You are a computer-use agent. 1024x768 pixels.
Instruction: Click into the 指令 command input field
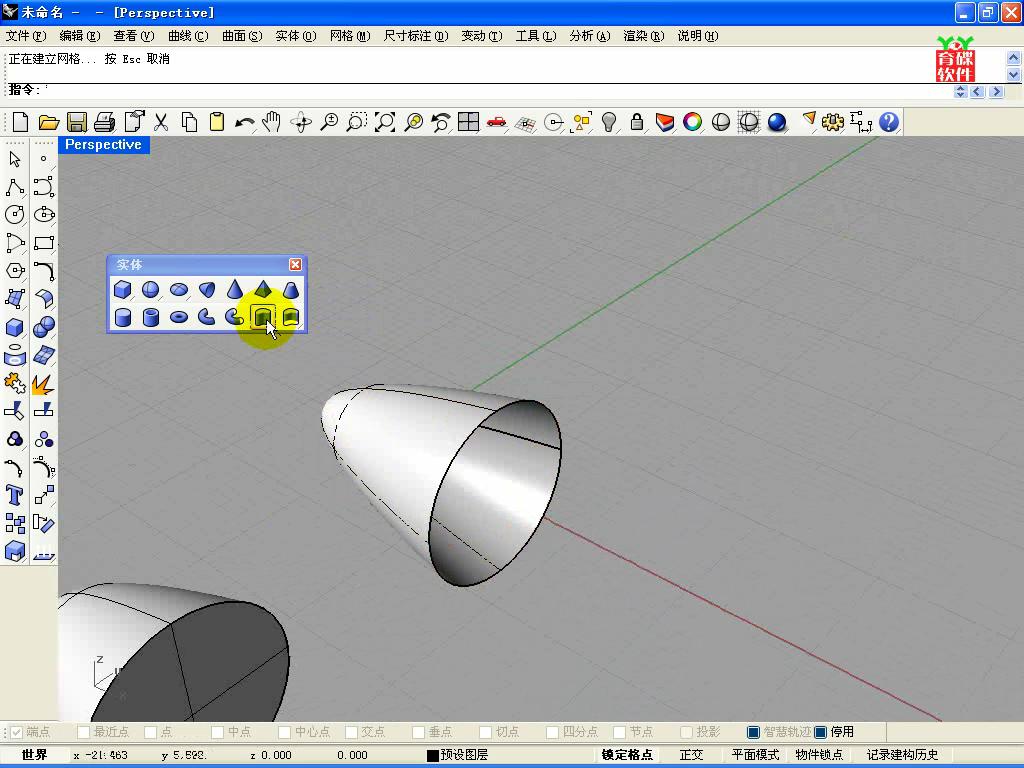click(496, 90)
